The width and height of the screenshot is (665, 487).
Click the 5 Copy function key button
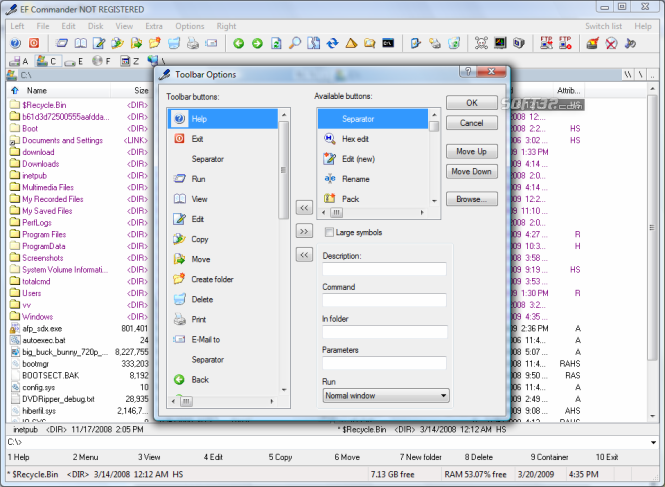tap(280, 457)
